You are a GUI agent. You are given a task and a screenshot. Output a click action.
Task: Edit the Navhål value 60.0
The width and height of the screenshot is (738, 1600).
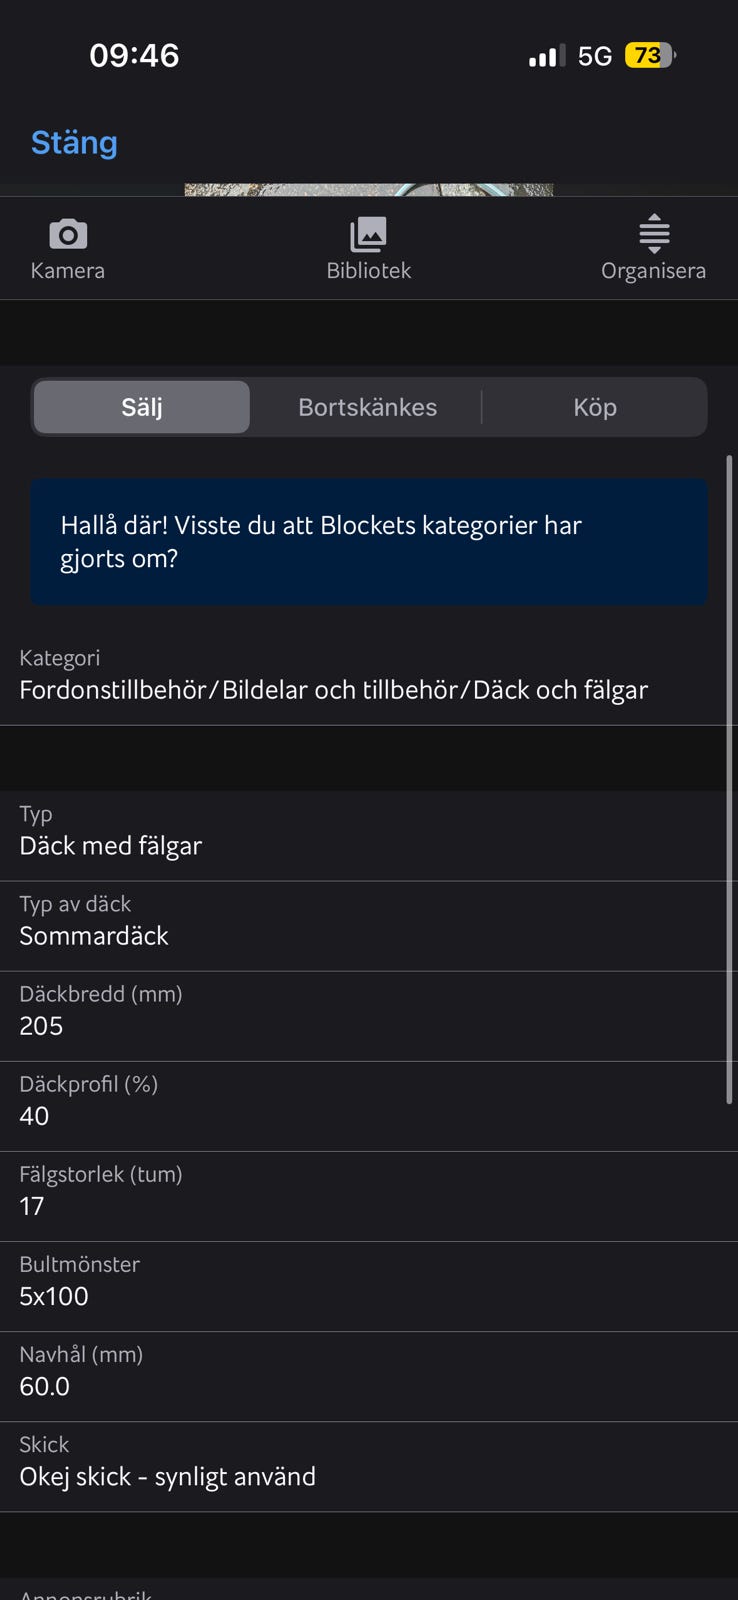coord(369,1371)
